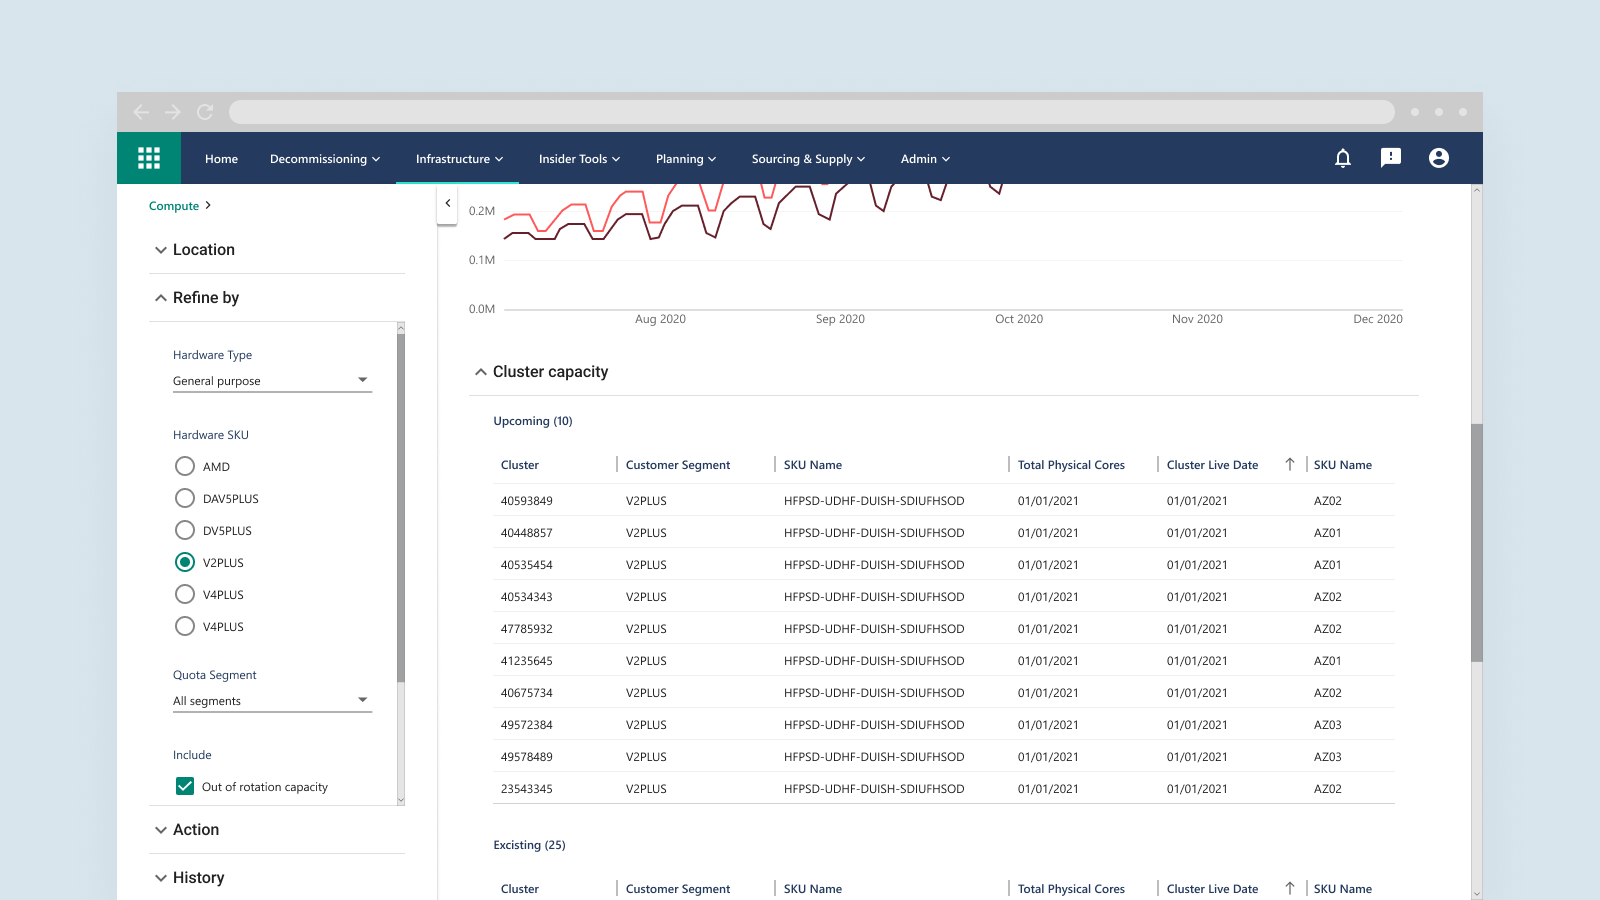Viewport: 1600px width, 900px height.
Task: Click the feedback message icon
Action: click(1390, 158)
